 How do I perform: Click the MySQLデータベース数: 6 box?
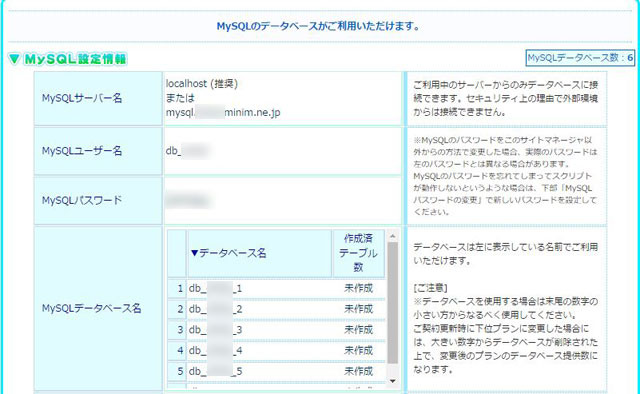580,58
